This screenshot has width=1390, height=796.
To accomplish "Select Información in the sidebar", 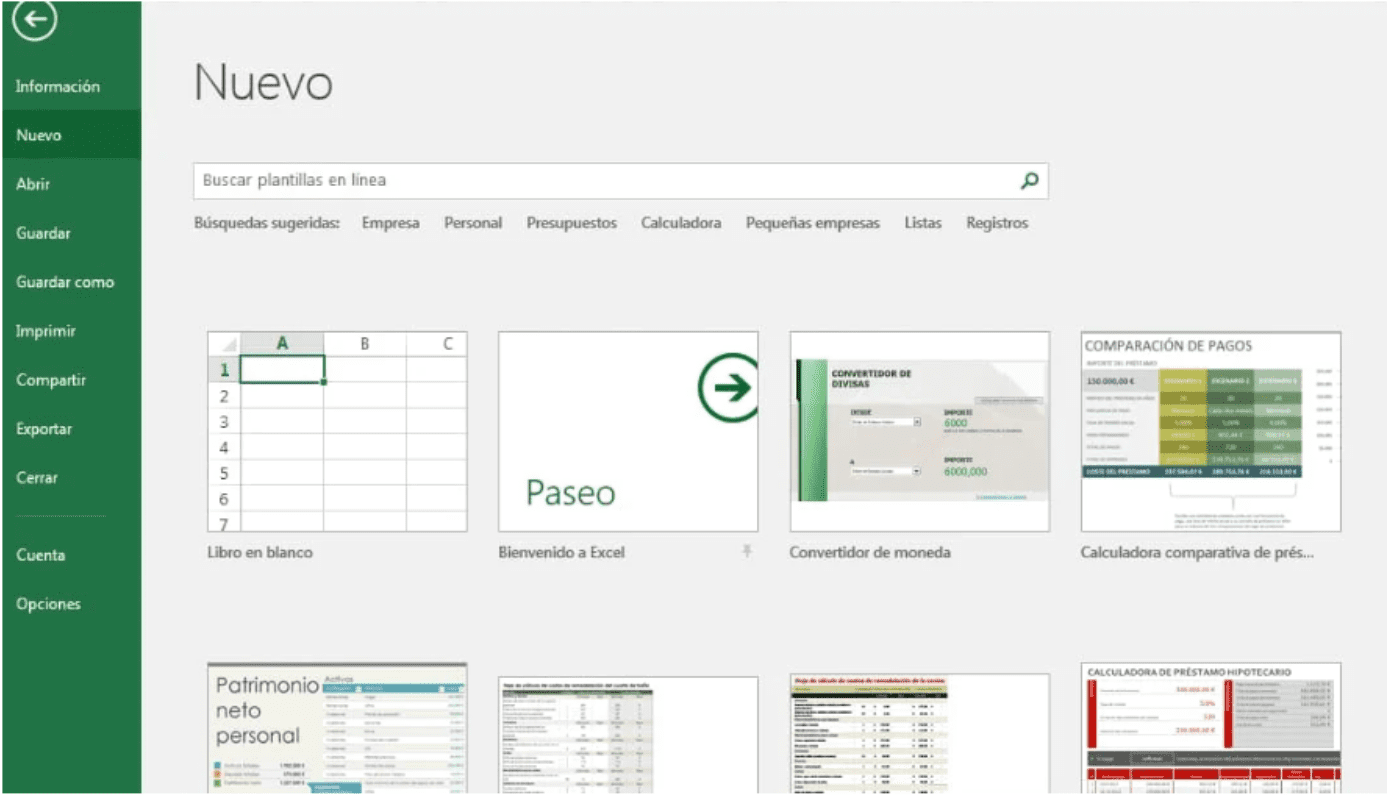I will [57, 86].
